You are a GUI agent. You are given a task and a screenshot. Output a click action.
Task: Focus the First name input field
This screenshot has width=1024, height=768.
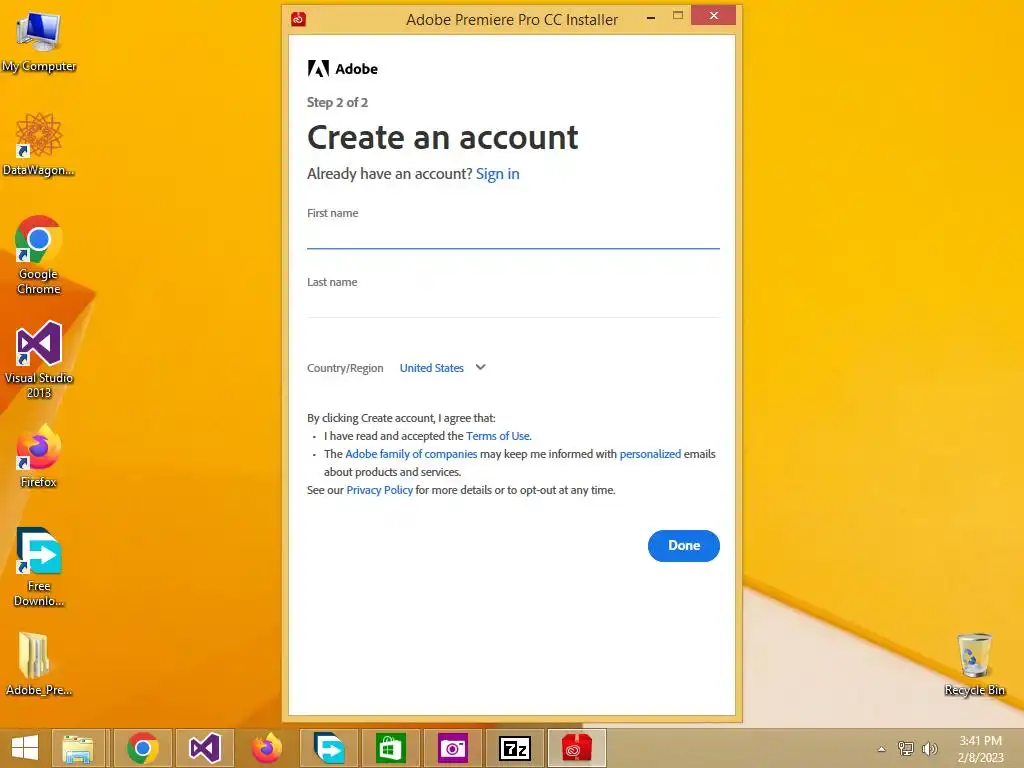[x=513, y=236]
